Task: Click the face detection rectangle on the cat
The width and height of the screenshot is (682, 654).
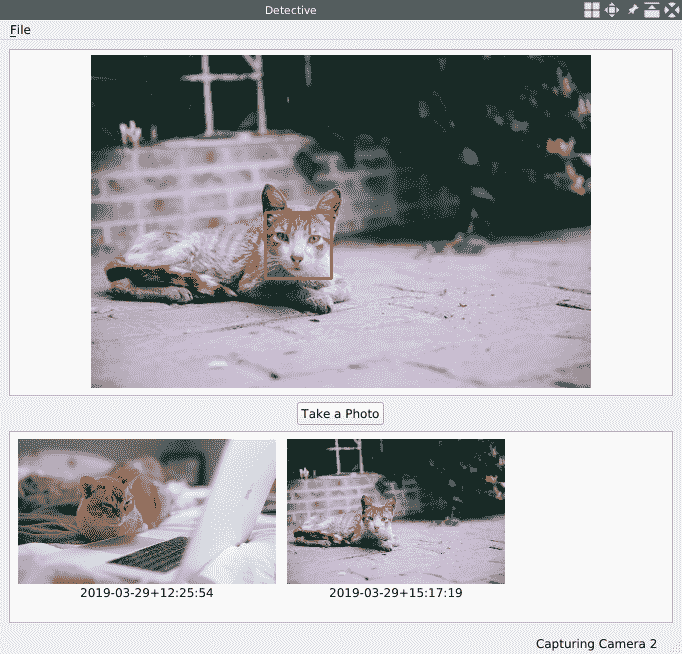Action: coord(298,244)
